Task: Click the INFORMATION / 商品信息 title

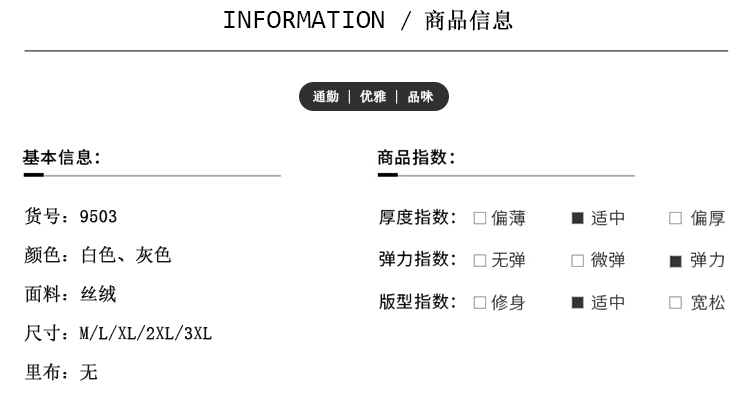Action: click(368, 20)
